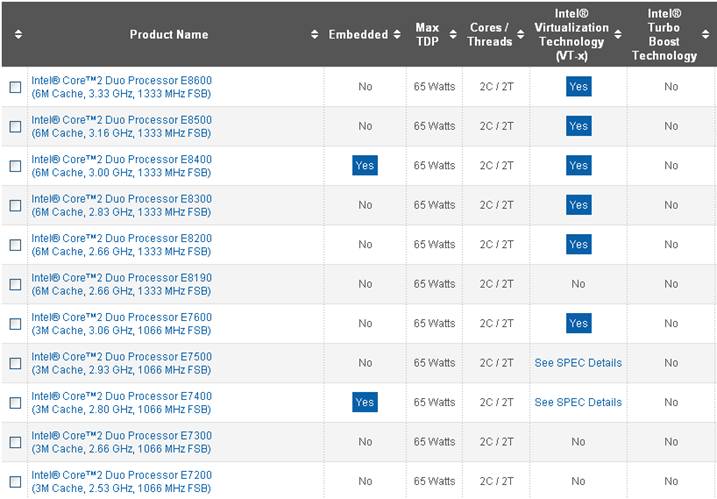Click the Embedded Yes badge for E7400
The height and width of the screenshot is (499, 717).
pyautogui.click(x=365, y=402)
